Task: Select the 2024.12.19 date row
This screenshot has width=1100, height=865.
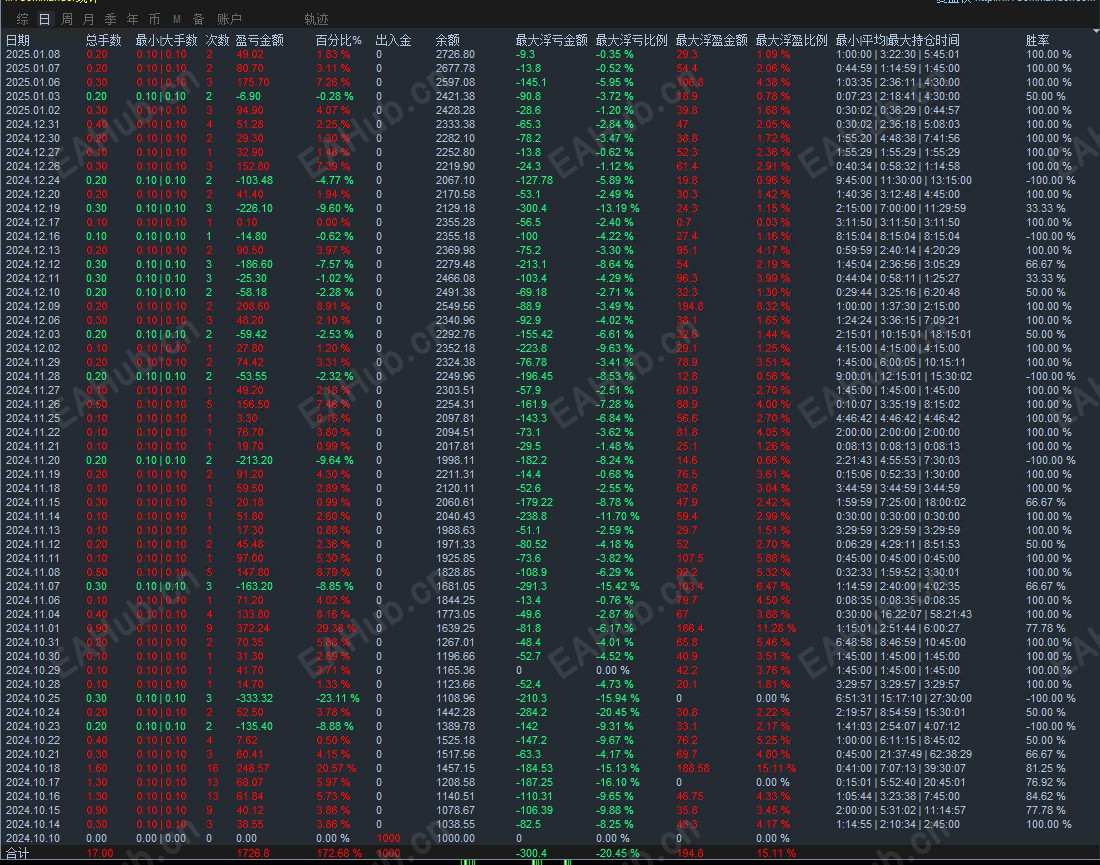Action: pos(33,208)
